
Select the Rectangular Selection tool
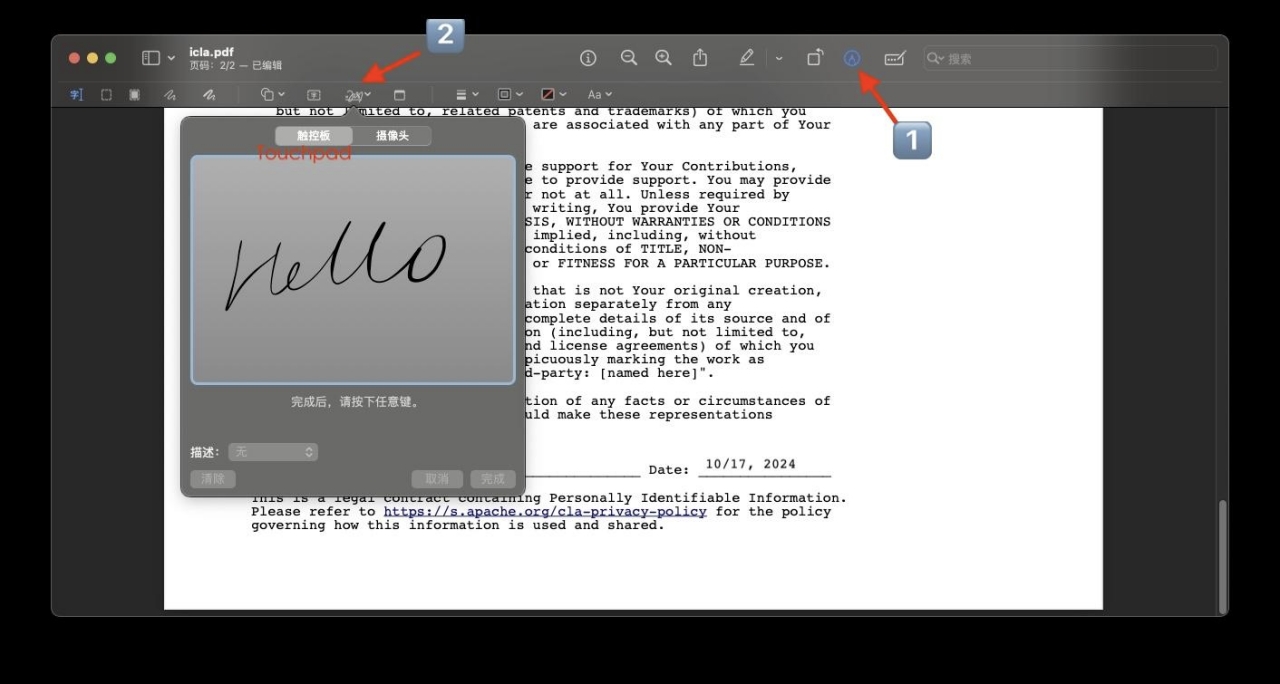[x=106, y=95]
